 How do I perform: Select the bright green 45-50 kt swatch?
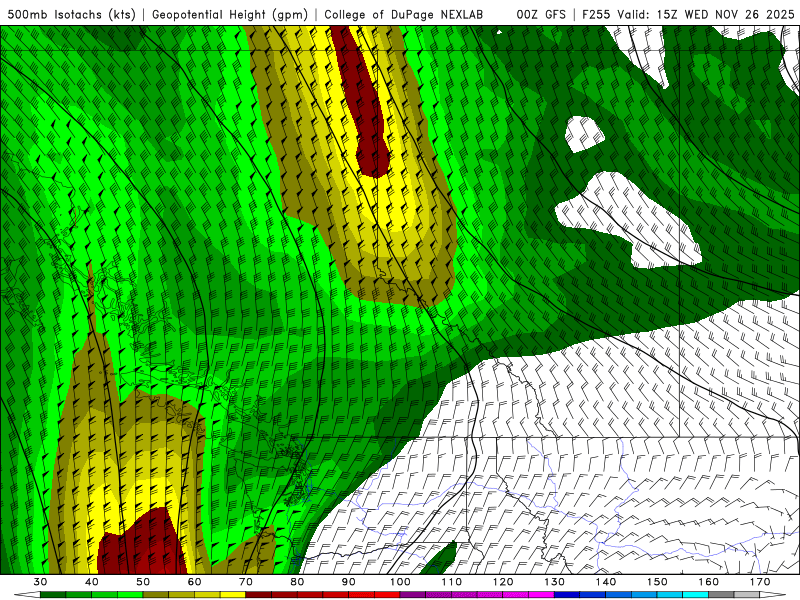(130, 595)
